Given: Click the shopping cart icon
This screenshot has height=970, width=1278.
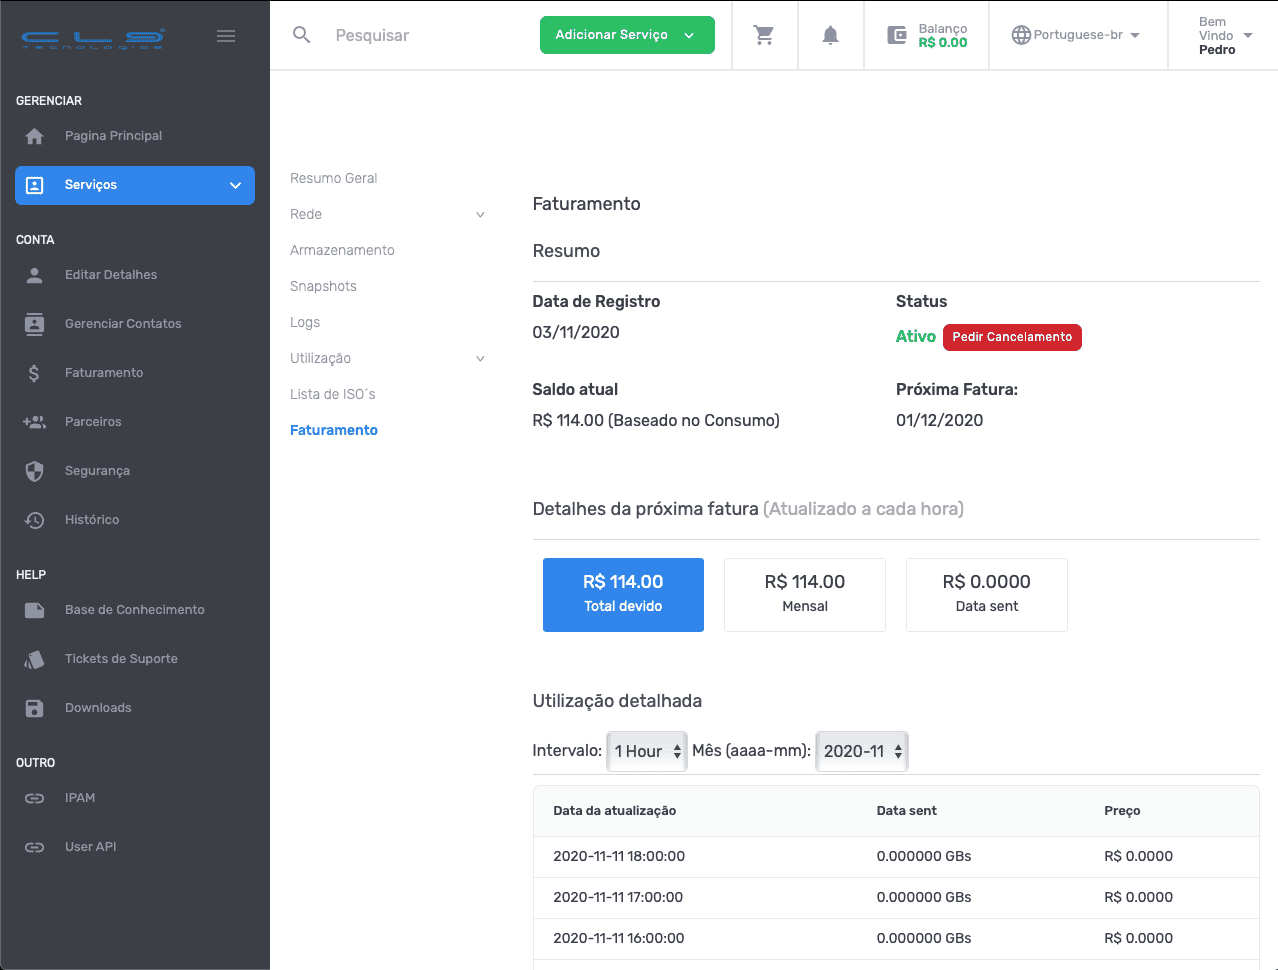Looking at the screenshot, I should pyautogui.click(x=764, y=35).
